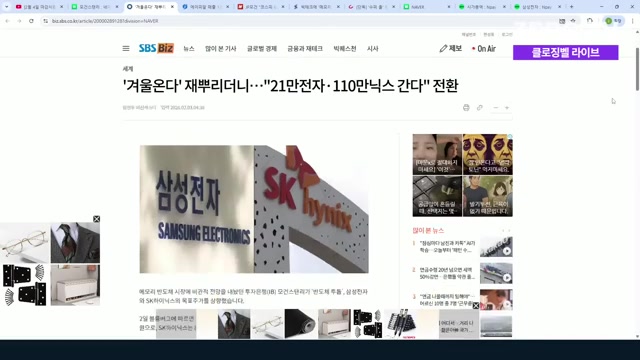Viewport: 640px width, 360px height.
Task: Click the top-right sidebar ad with cartoon faces
Action: pyautogui.click(x=488, y=154)
